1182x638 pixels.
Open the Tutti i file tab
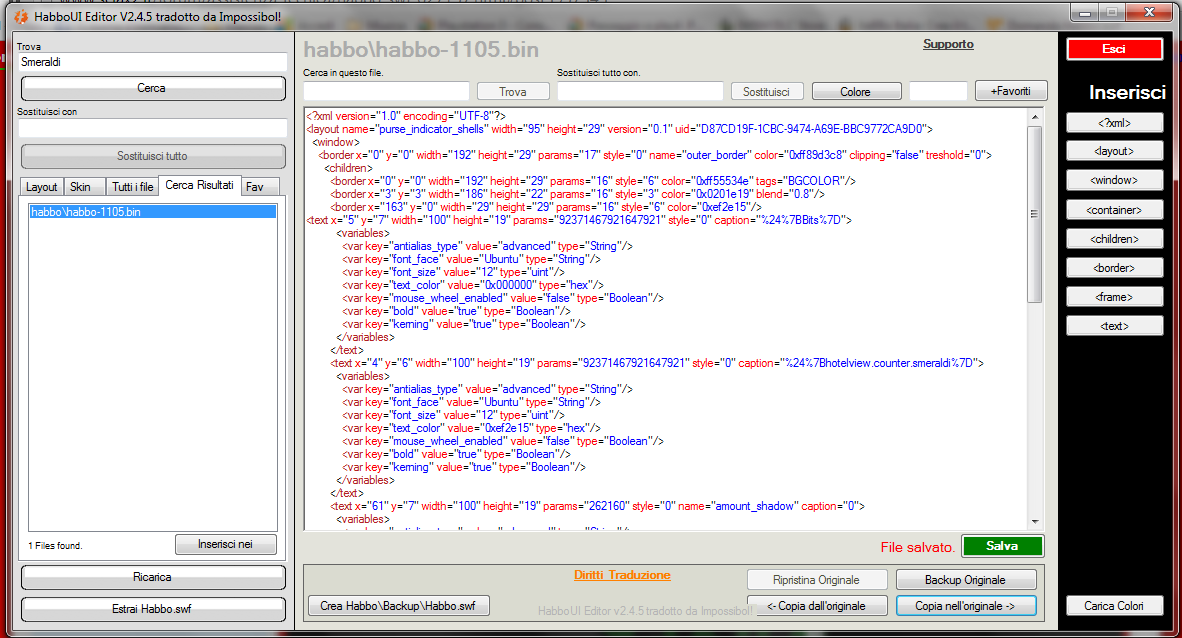(132, 186)
